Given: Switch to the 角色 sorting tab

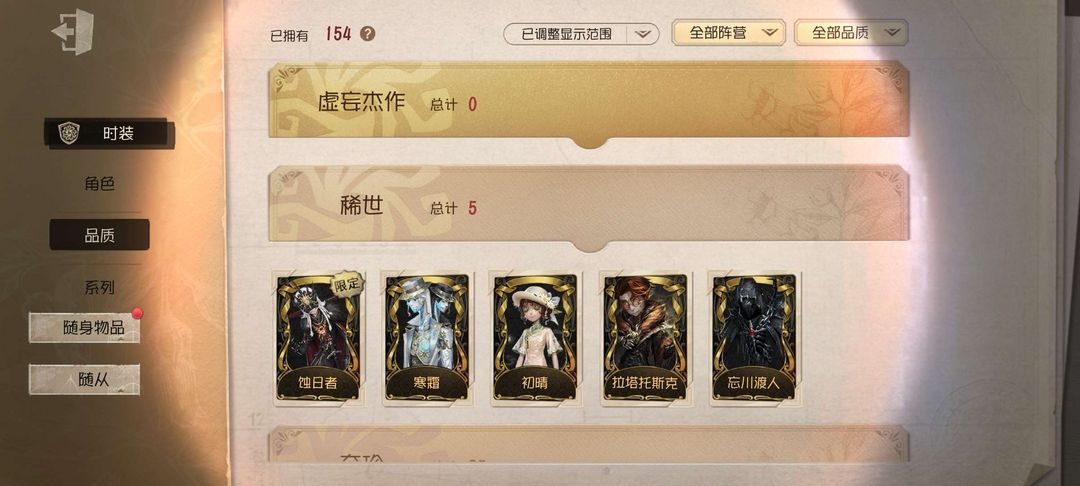Looking at the screenshot, I should pos(99,184).
